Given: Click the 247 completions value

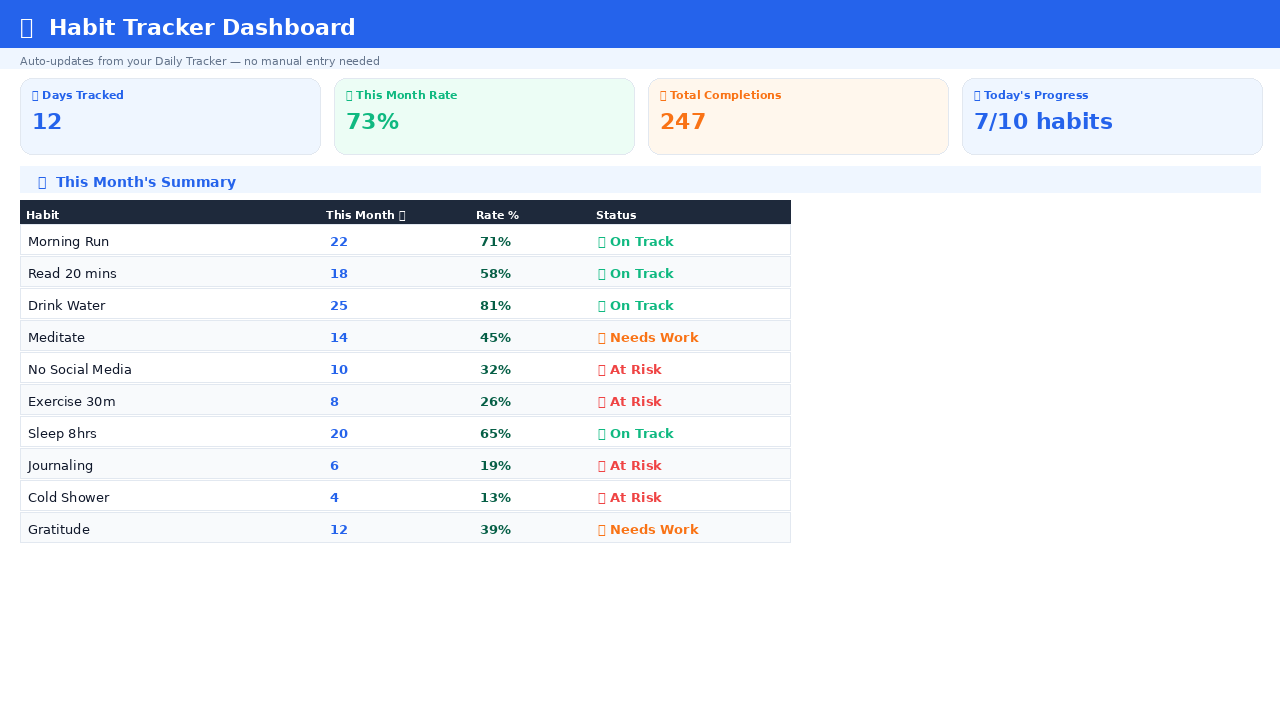Looking at the screenshot, I should click(683, 122).
